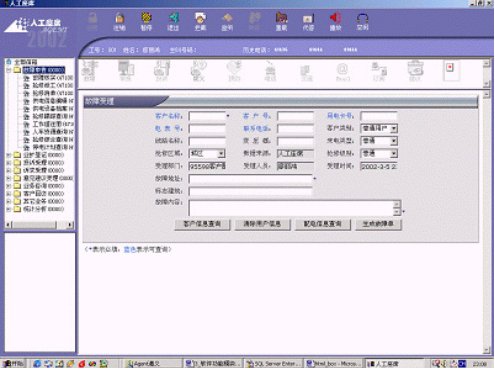Click in the 故障地址 address input field
The width and height of the screenshot is (495, 369).
pyautogui.click(x=250, y=179)
